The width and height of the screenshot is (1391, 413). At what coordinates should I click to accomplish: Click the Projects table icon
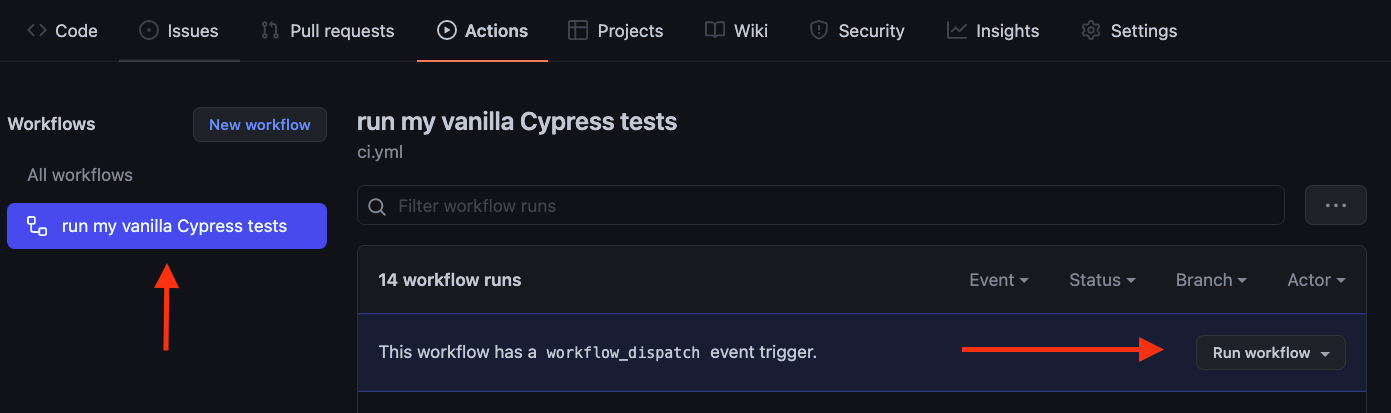[578, 31]
